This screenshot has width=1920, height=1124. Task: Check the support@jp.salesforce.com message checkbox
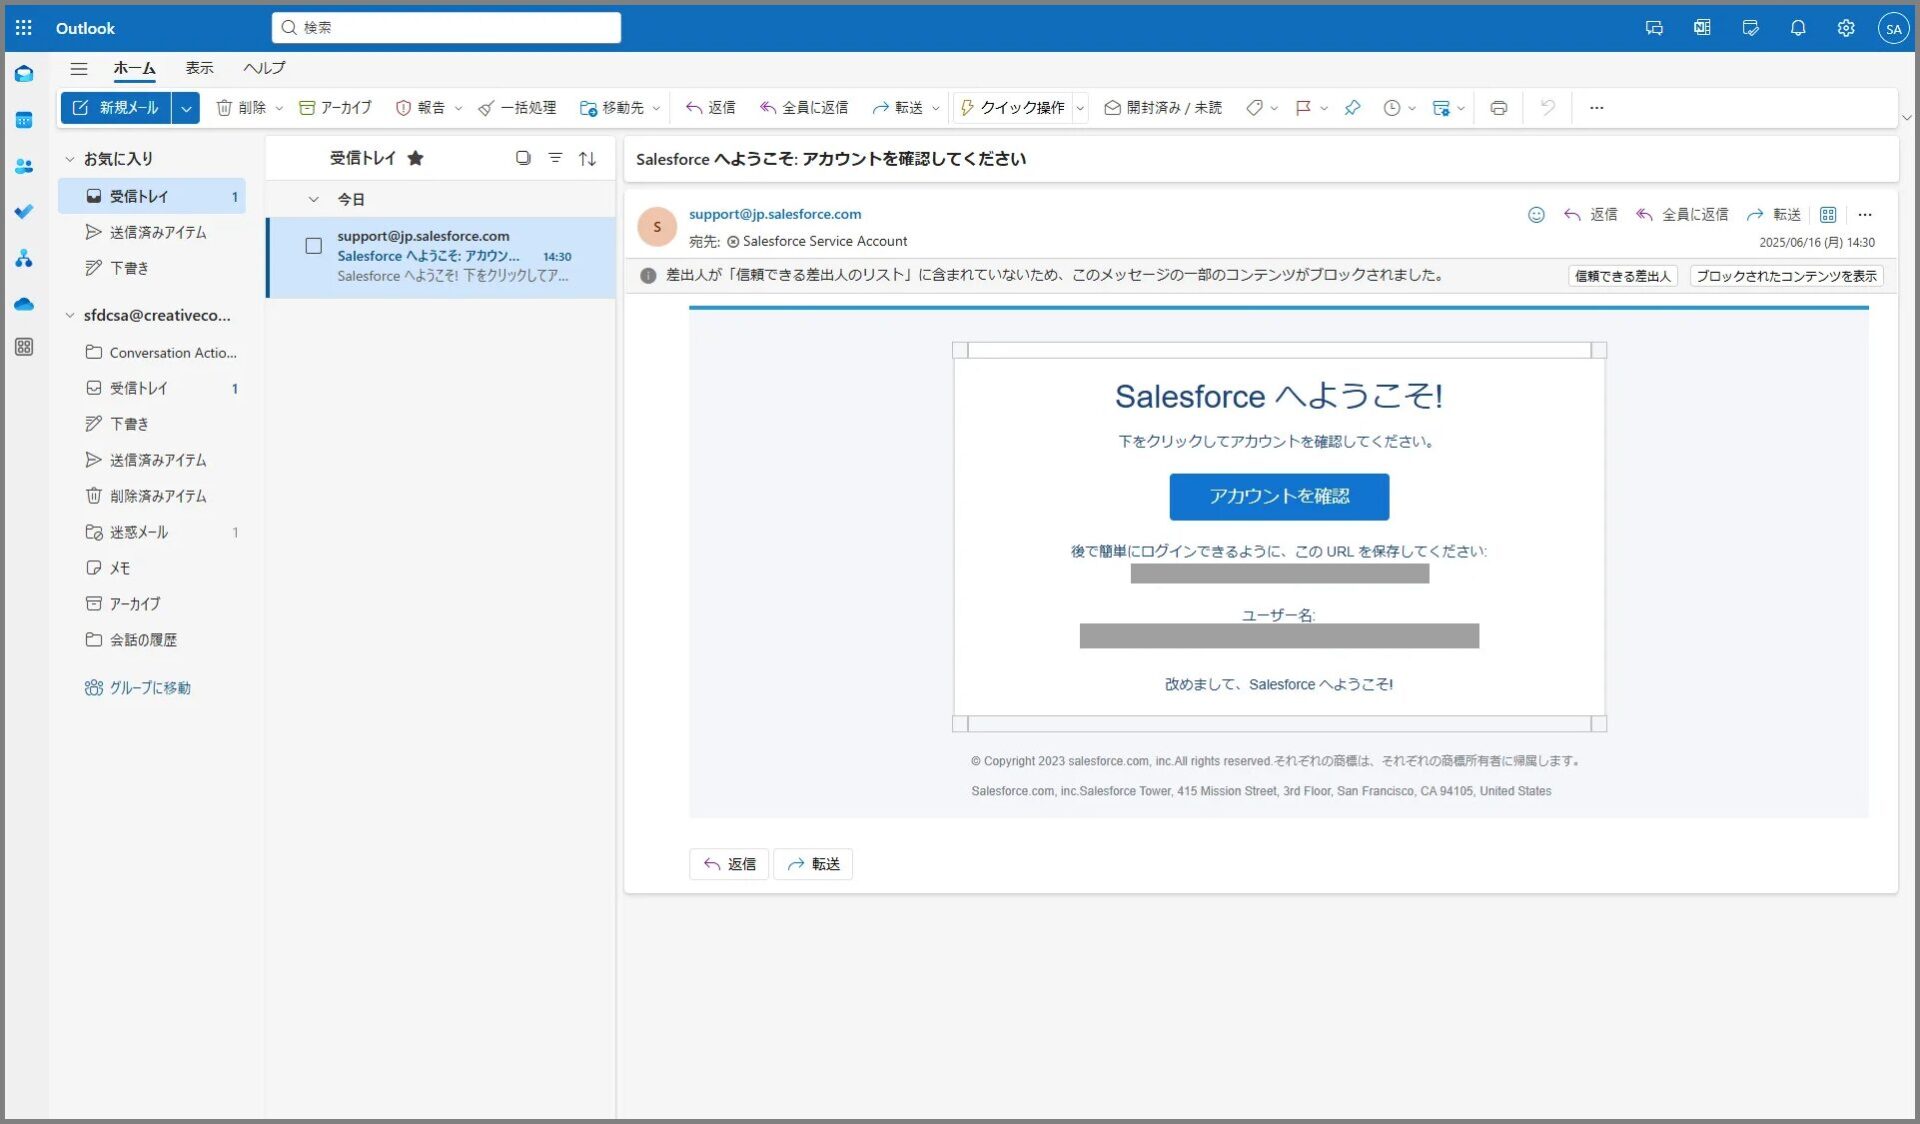coord(313,246)
